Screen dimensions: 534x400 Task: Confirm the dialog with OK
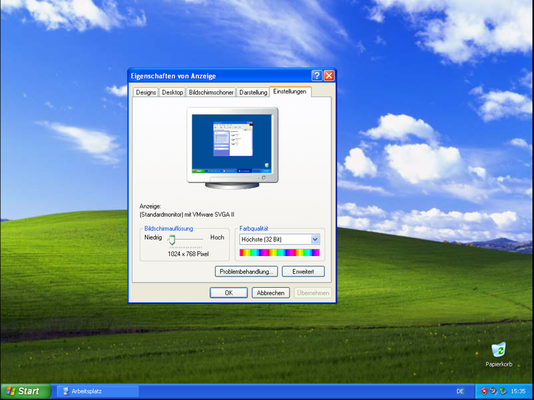coord(229,293)
